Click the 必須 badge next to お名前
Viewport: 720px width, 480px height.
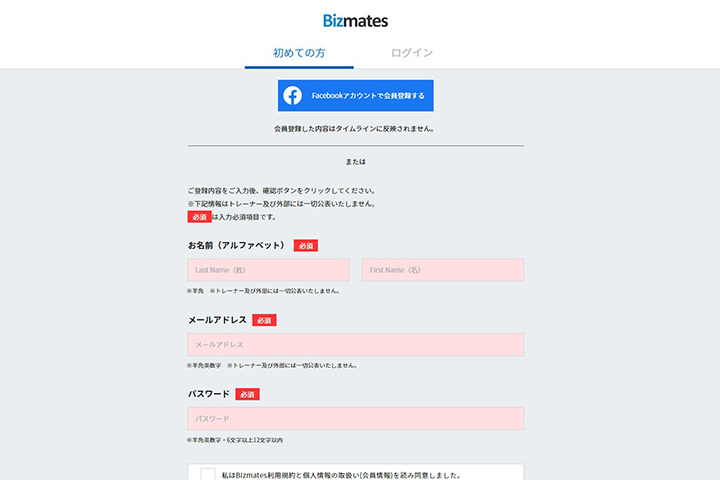306,246
